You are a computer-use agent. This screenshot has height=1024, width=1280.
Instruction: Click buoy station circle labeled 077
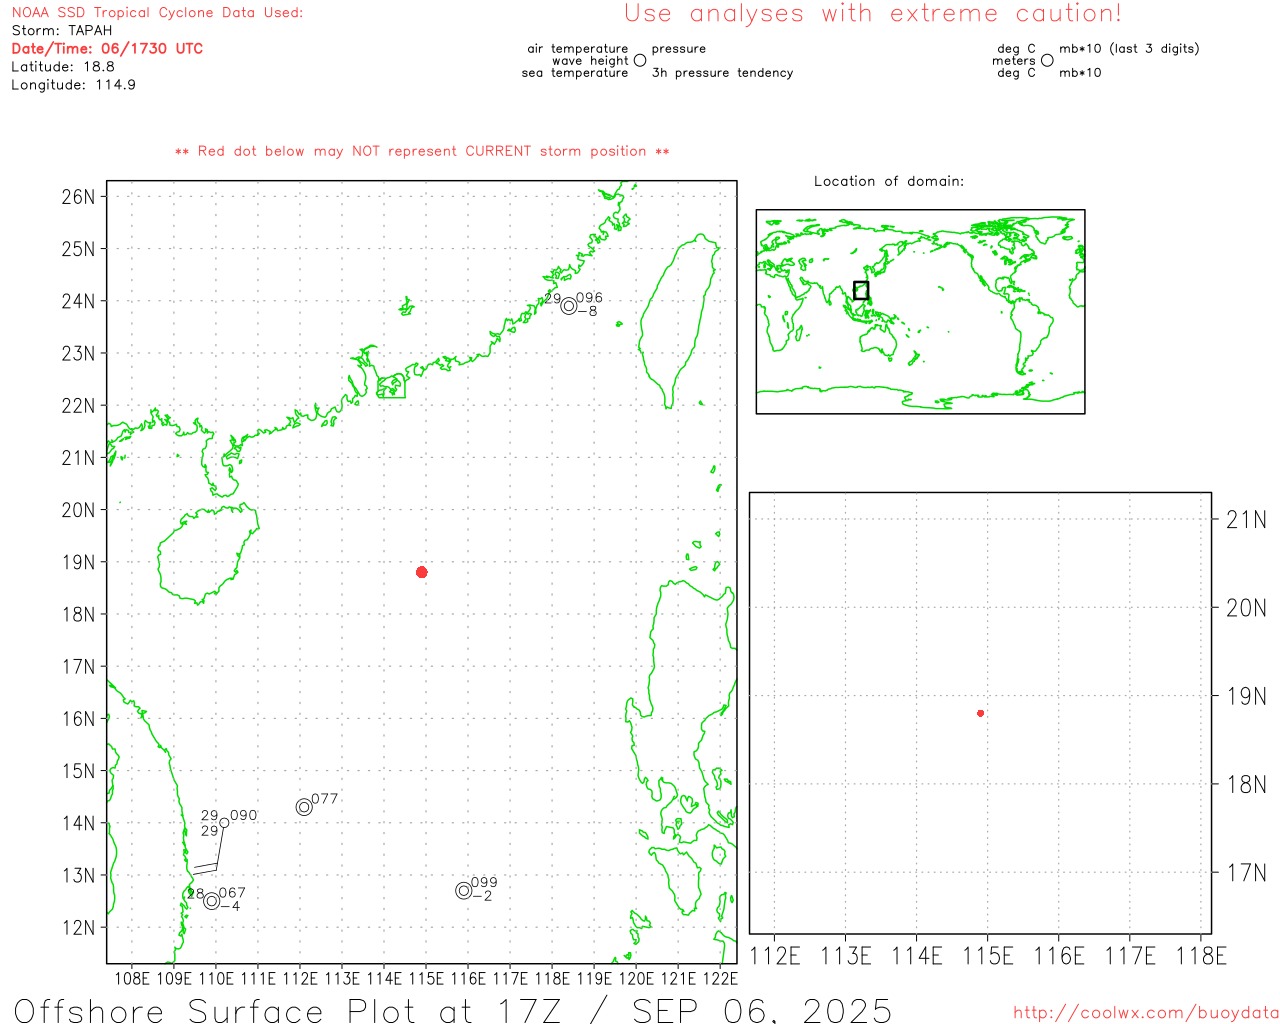(x=304, y=807)
